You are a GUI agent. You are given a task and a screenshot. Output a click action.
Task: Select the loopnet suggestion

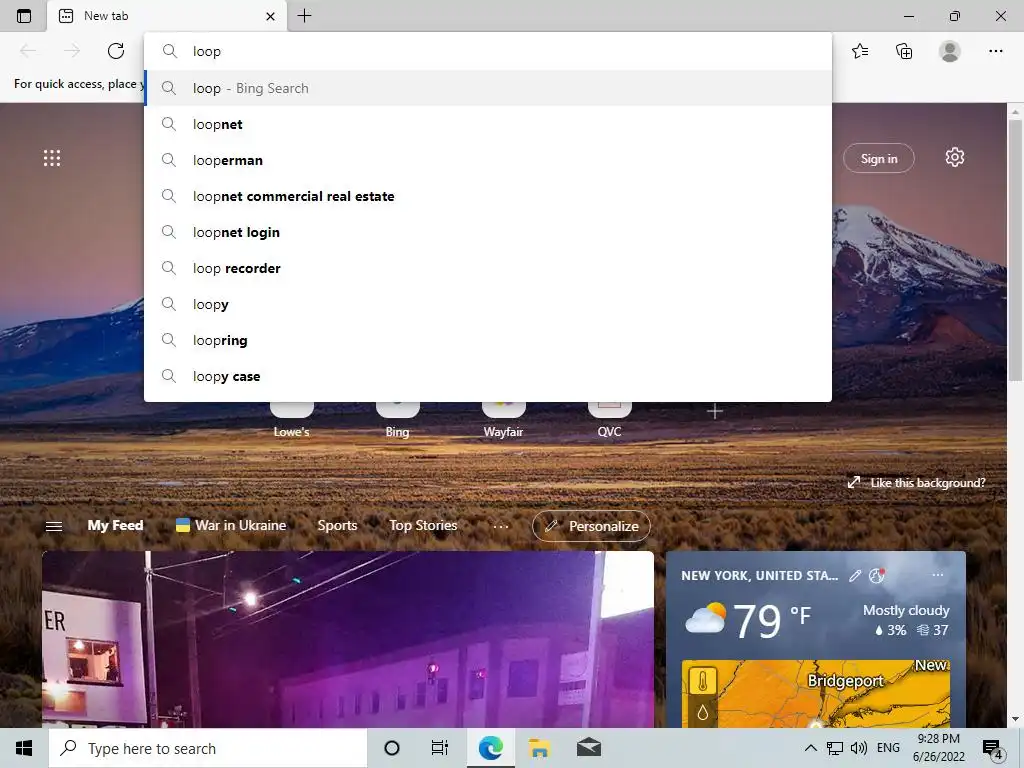click(488, 124)
